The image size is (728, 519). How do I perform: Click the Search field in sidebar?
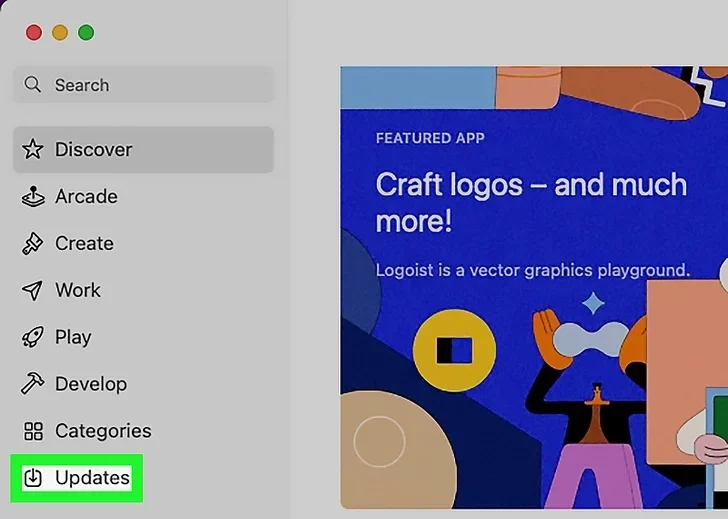pos(143,84)
